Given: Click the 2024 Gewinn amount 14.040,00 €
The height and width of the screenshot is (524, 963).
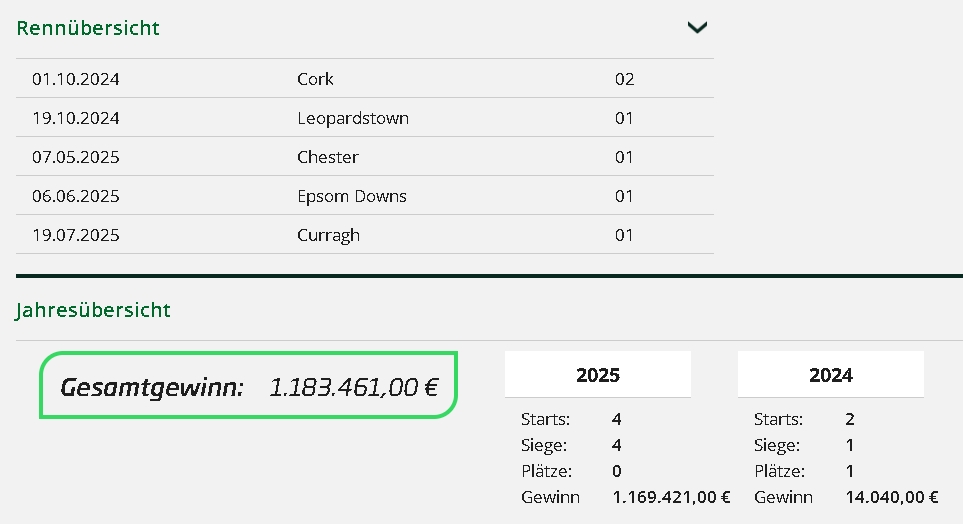Looking at the screenshot, I should click(891, 497).
